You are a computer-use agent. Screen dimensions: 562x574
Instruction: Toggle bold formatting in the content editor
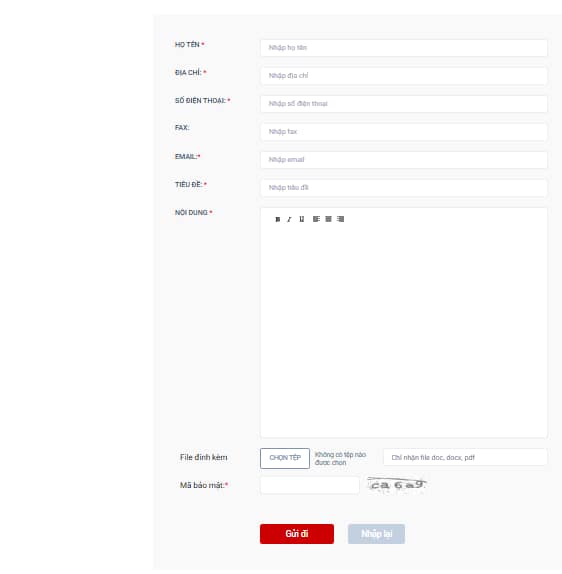[278, 219]
